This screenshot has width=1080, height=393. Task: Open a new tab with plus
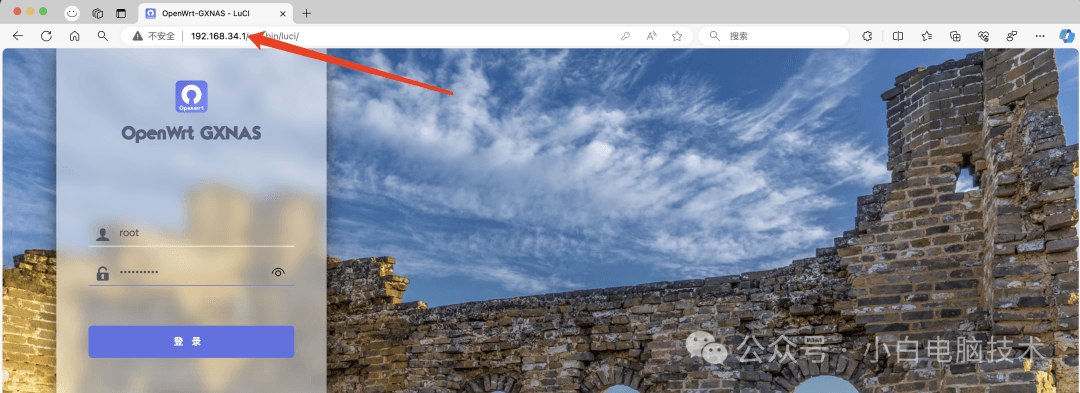(x=307, y=13)
